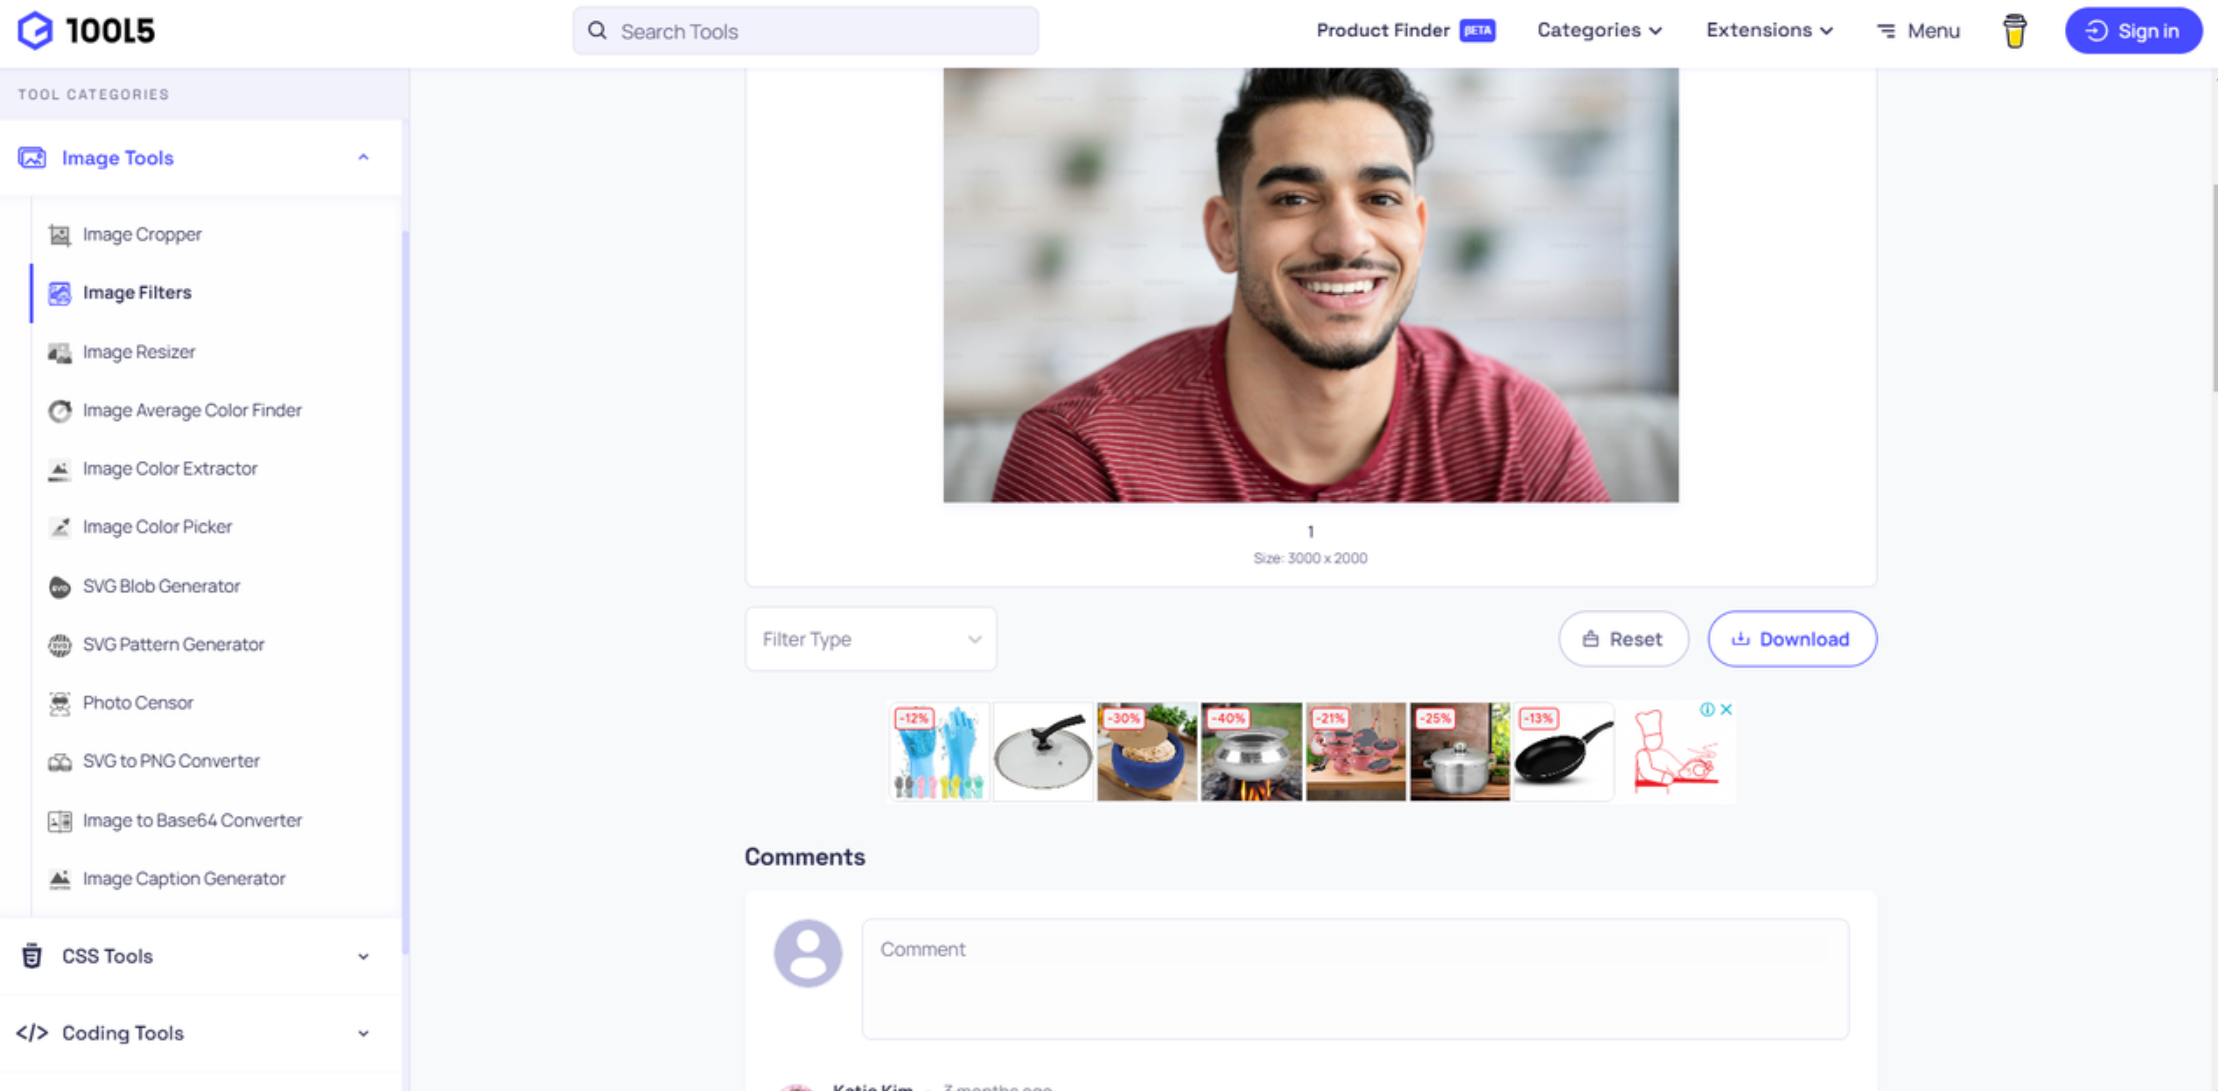The width and height of the screenshot is (2218, 1091).
Task: Click the Image Cropper tool icon
Action: point(59,233)
